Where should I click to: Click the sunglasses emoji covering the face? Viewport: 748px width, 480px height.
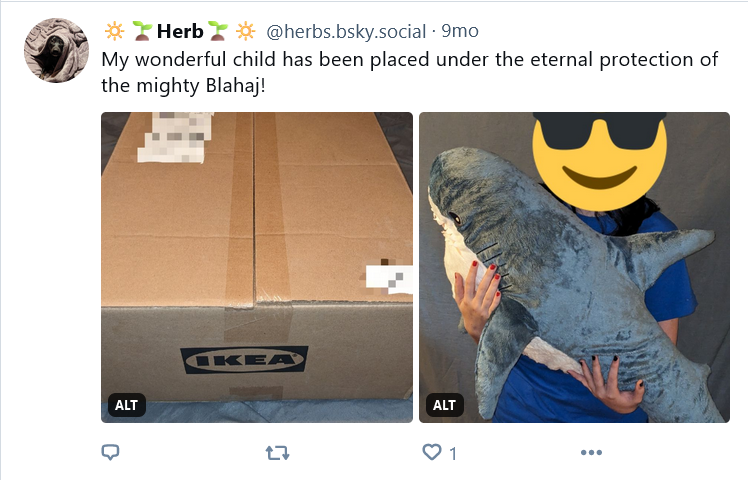599,160
